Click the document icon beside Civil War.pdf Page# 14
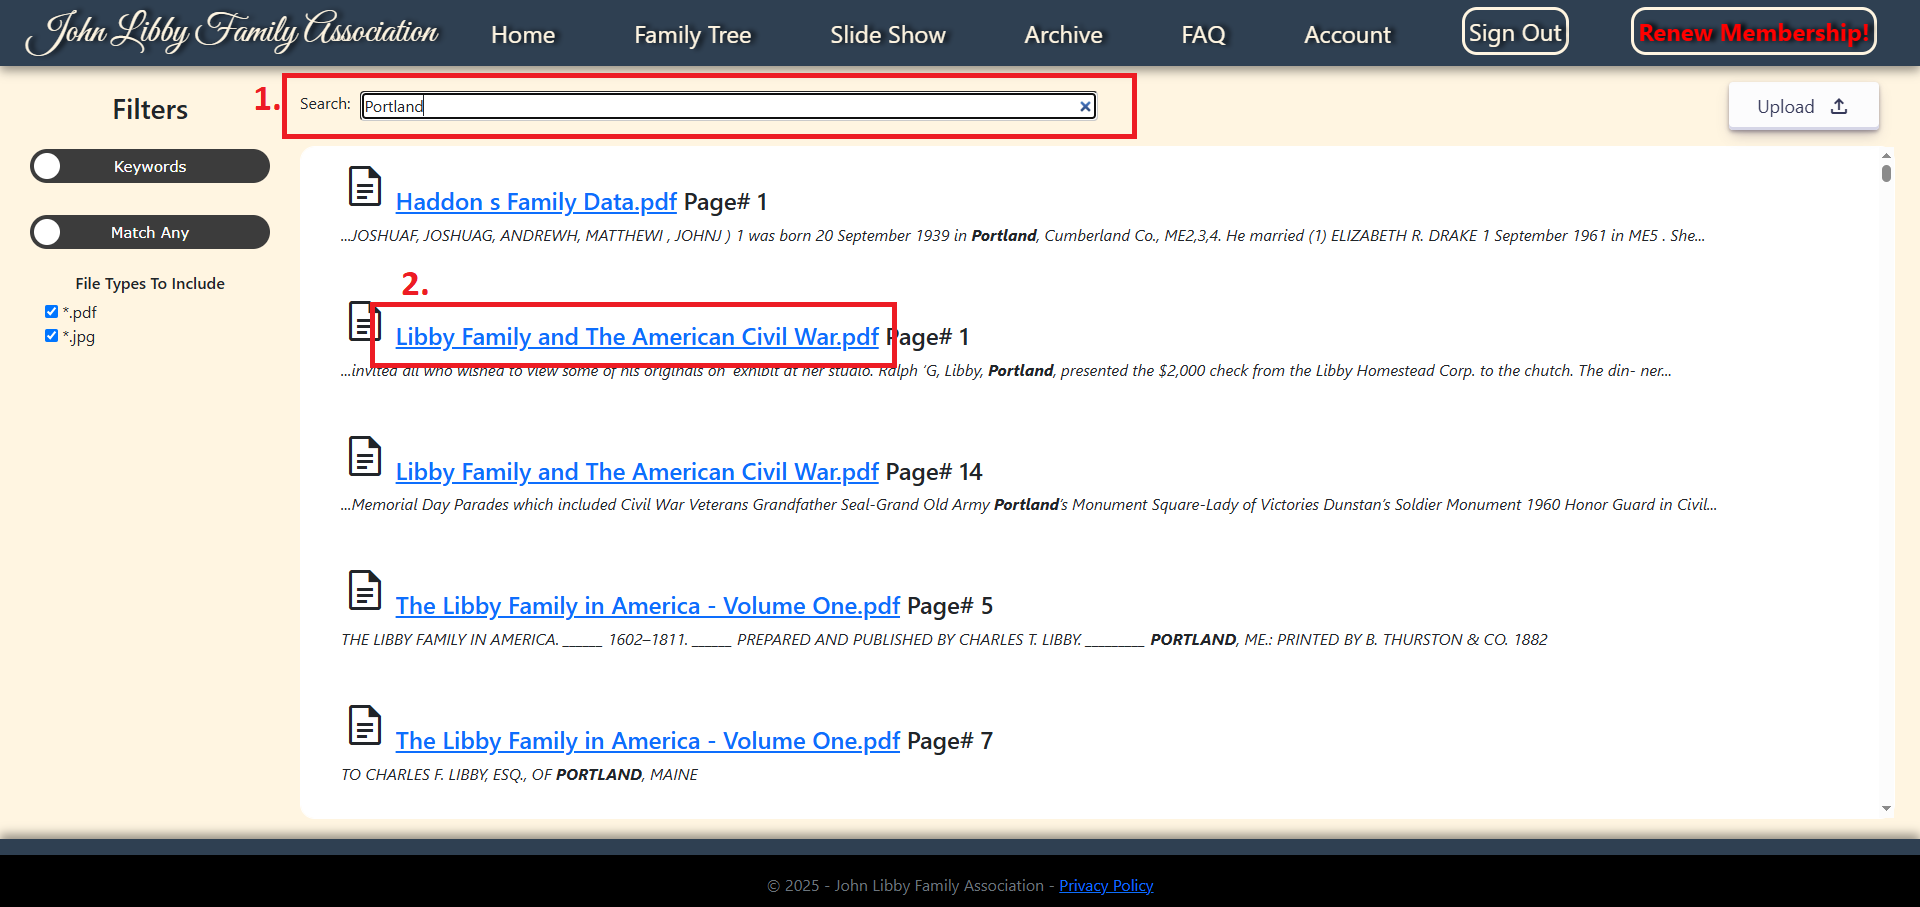This screenshot has height=907, width=1920. tap(365, 456)
